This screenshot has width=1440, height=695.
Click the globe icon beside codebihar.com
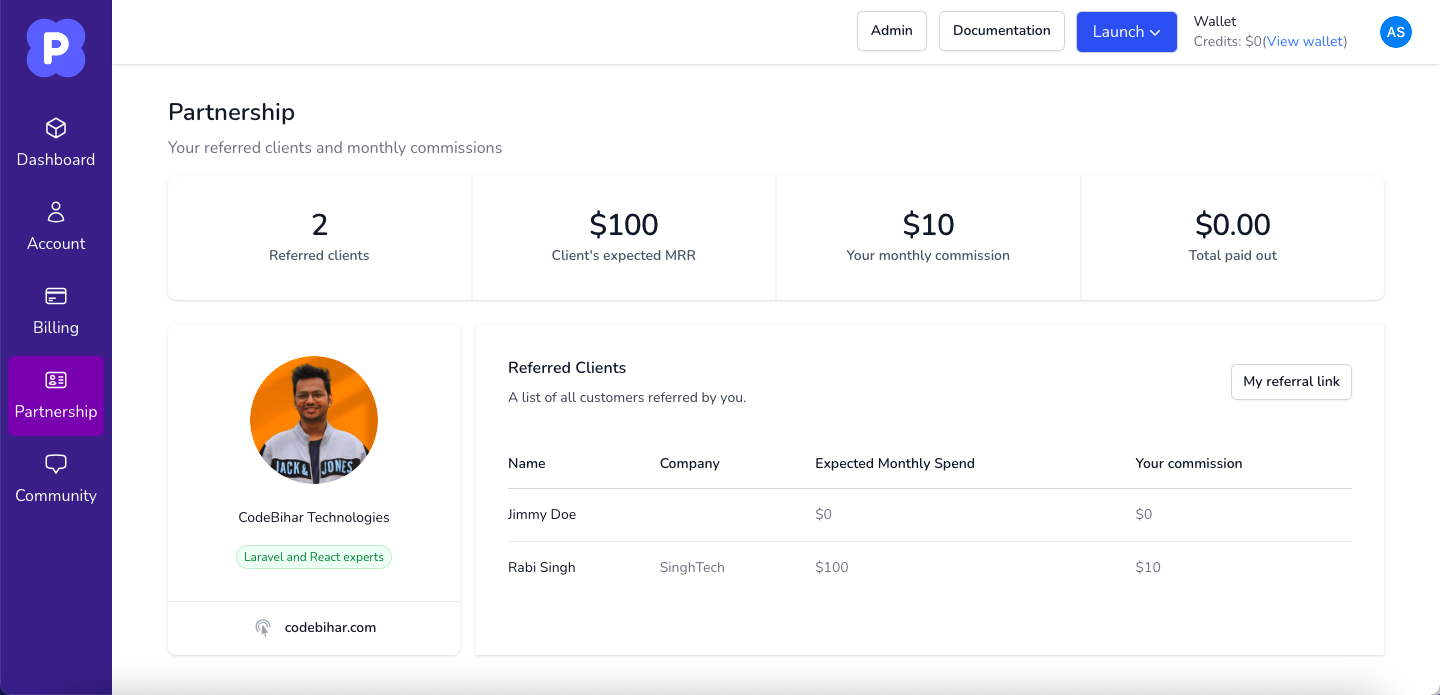(x=263, y=627)
